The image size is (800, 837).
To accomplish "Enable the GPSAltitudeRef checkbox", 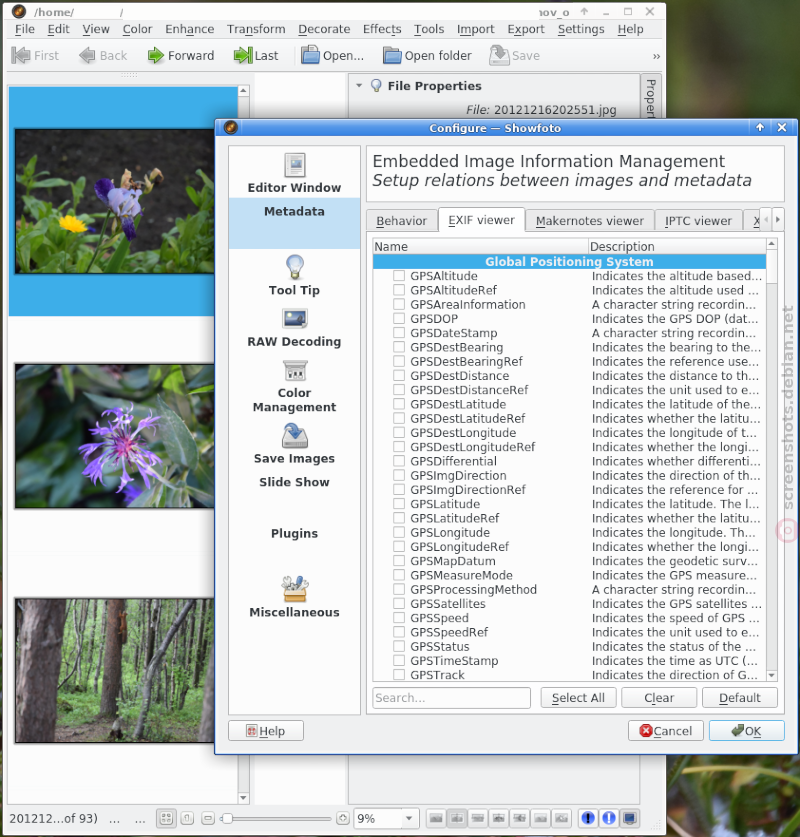I will [399, 290].
